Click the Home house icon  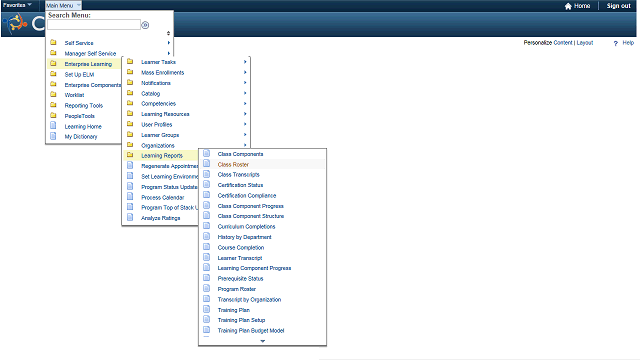568,6
